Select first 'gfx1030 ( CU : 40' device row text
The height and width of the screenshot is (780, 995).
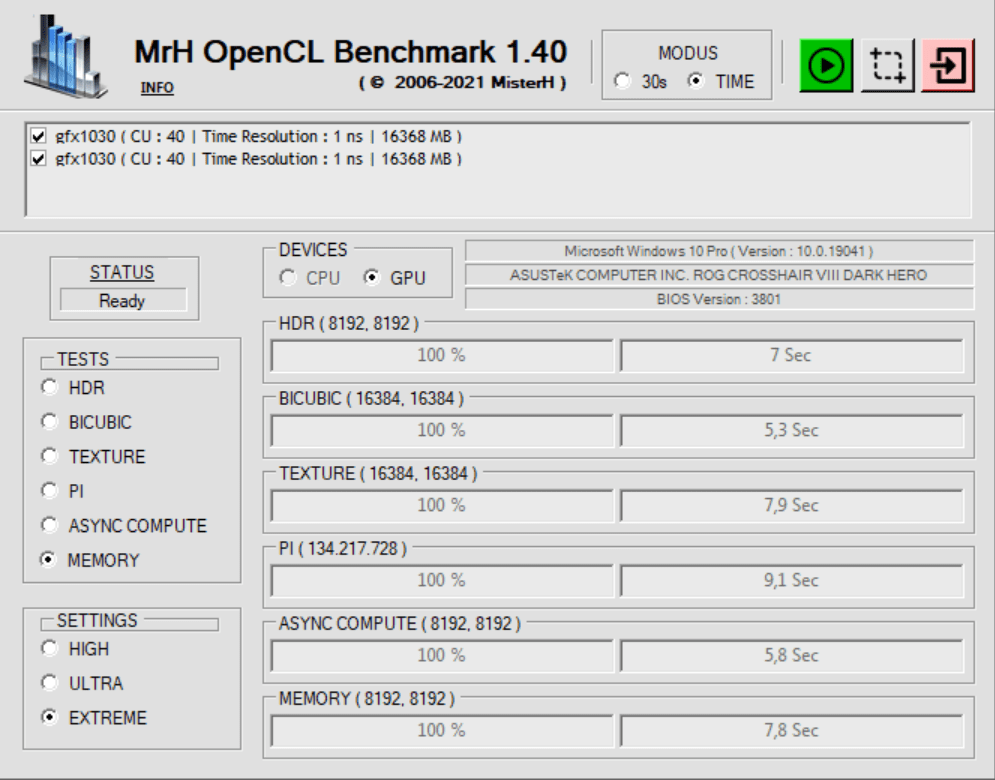[x=258, y=136]
